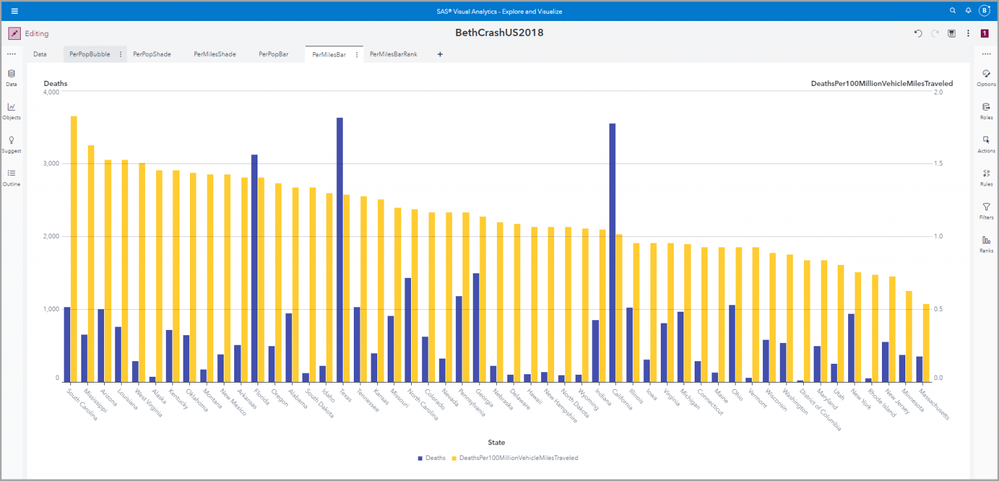Switch to the PerPopBar tab
This screenshot has width=999, height=481.
pyautogui.click(x=273, y=55)
